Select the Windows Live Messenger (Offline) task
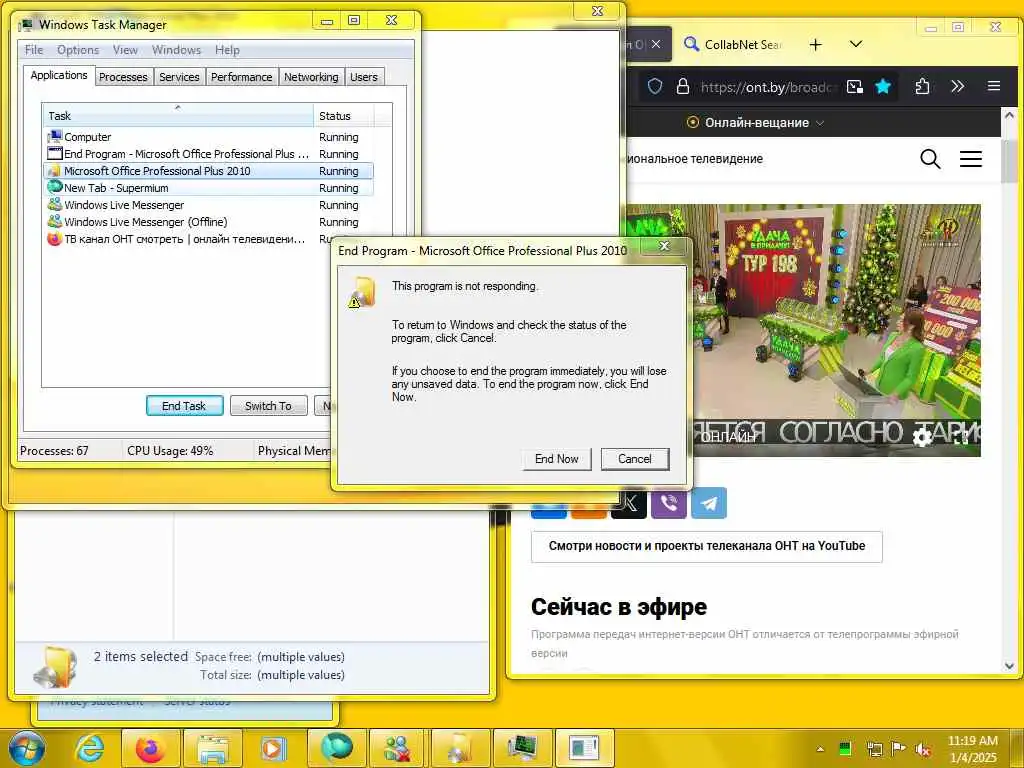 click(209, 222)
